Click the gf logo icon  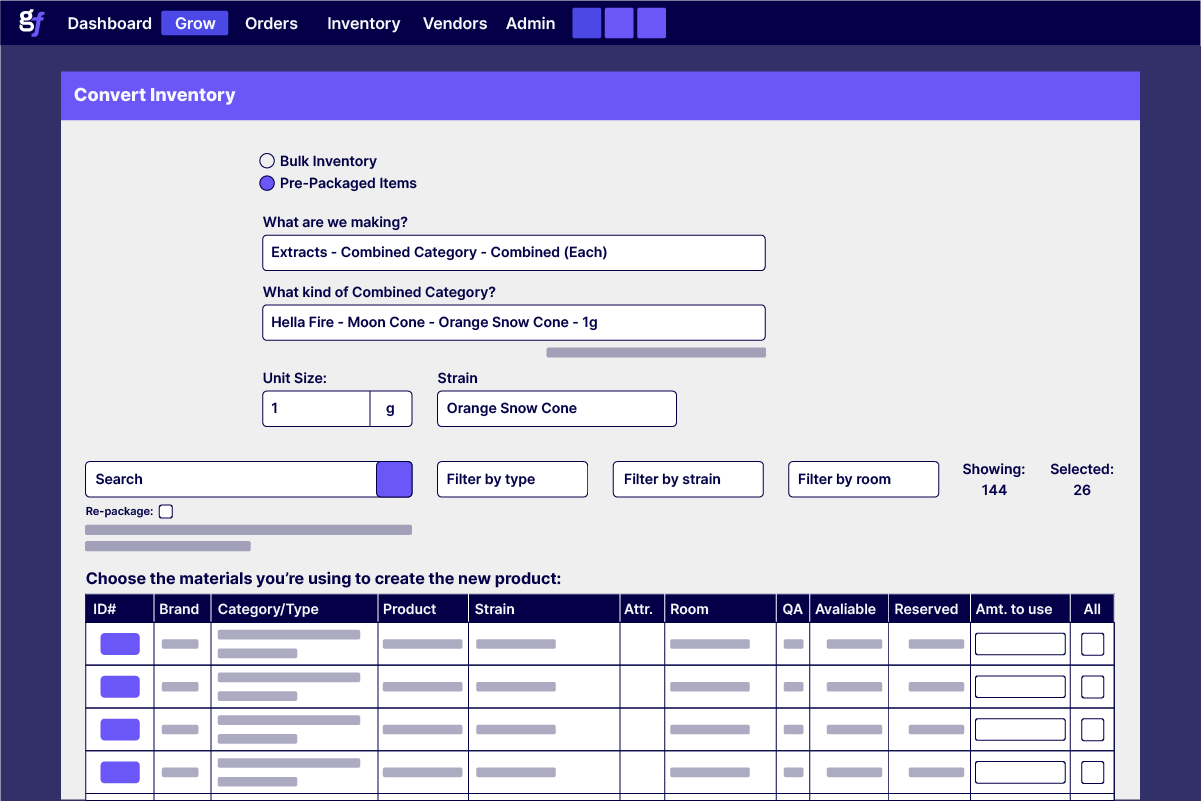click(x=31, y=23)
